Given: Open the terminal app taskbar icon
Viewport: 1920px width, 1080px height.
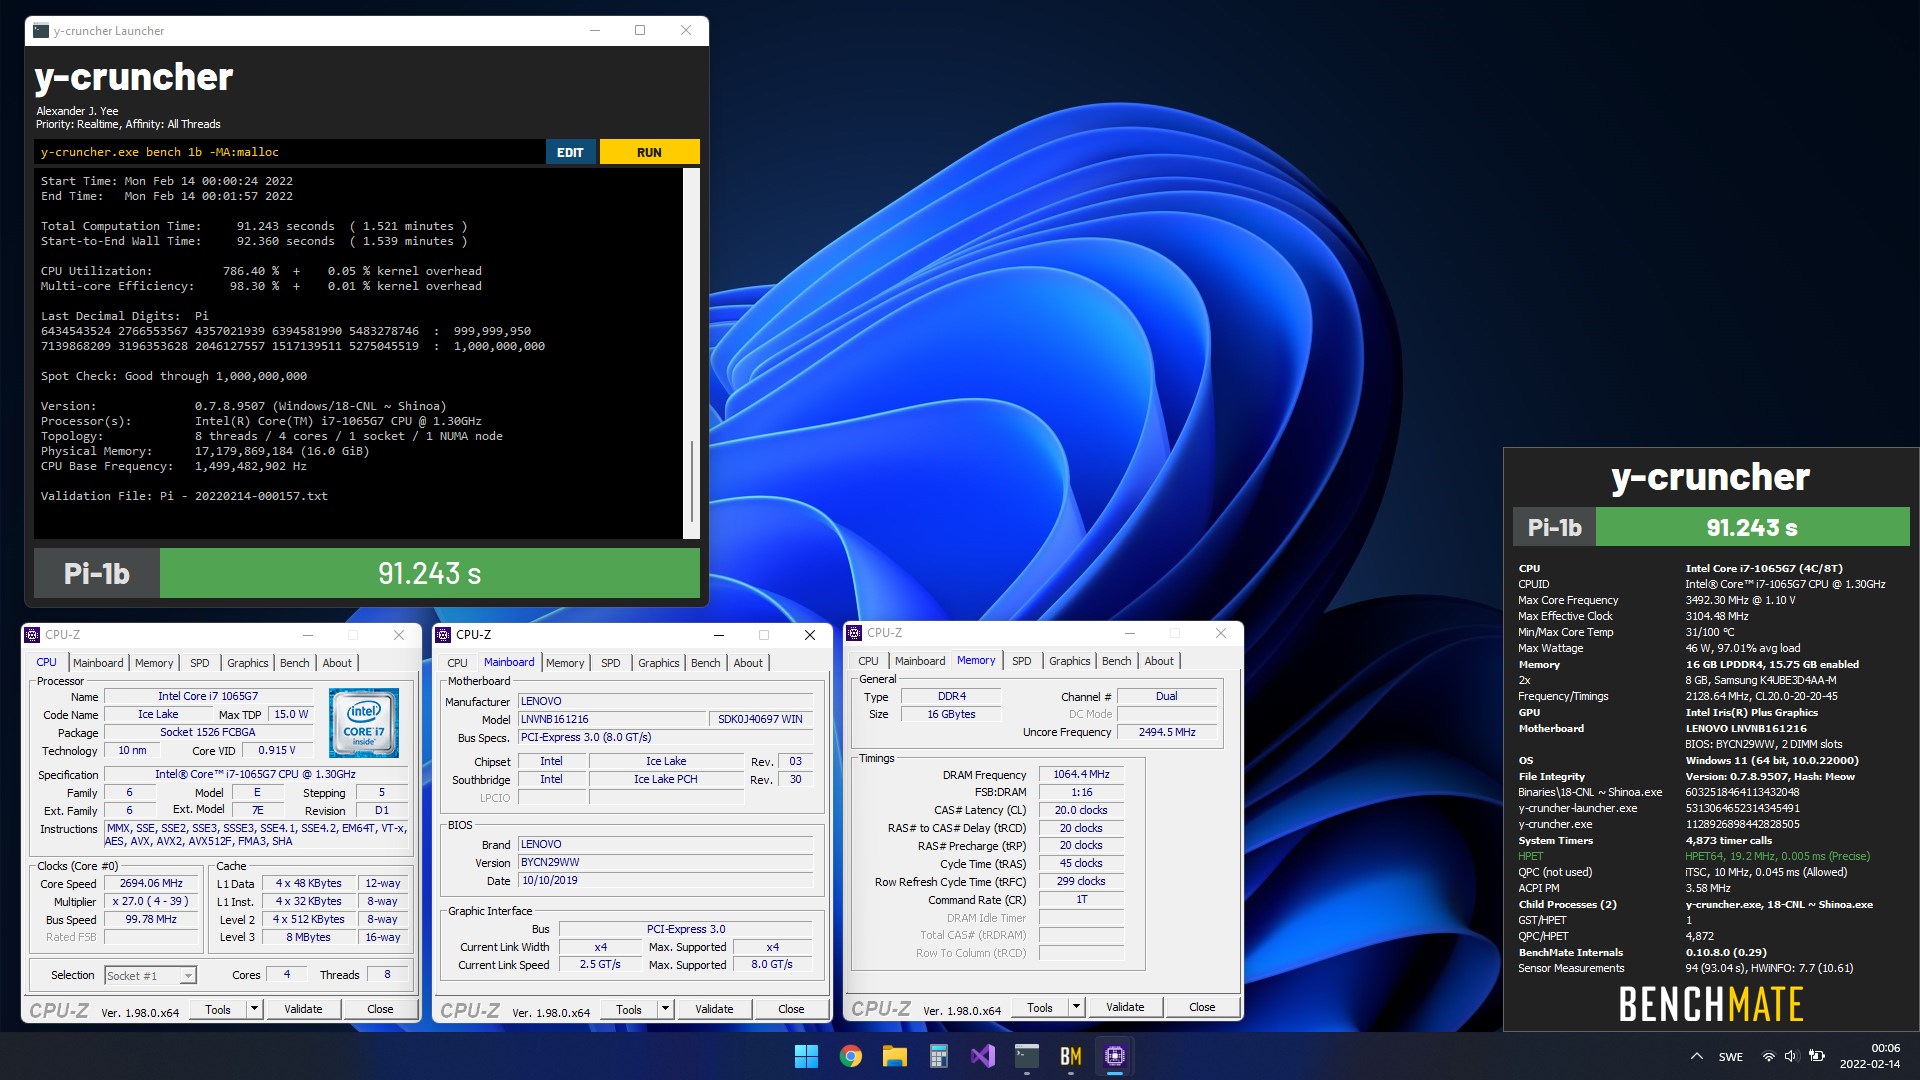Looking at the screenshot, I should tap(1027, 1056).
